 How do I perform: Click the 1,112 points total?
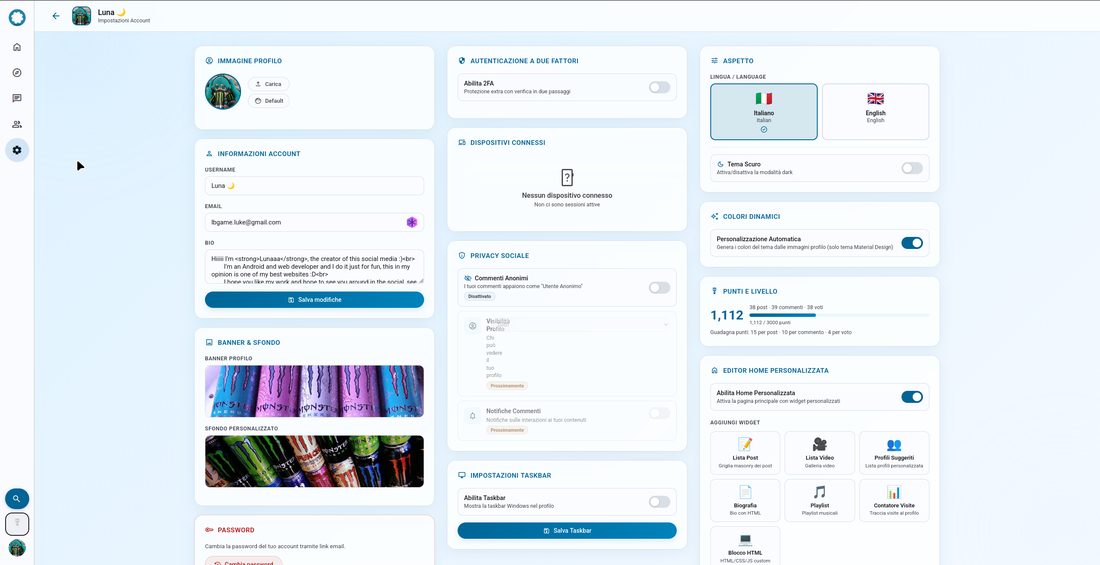[727, 316]
